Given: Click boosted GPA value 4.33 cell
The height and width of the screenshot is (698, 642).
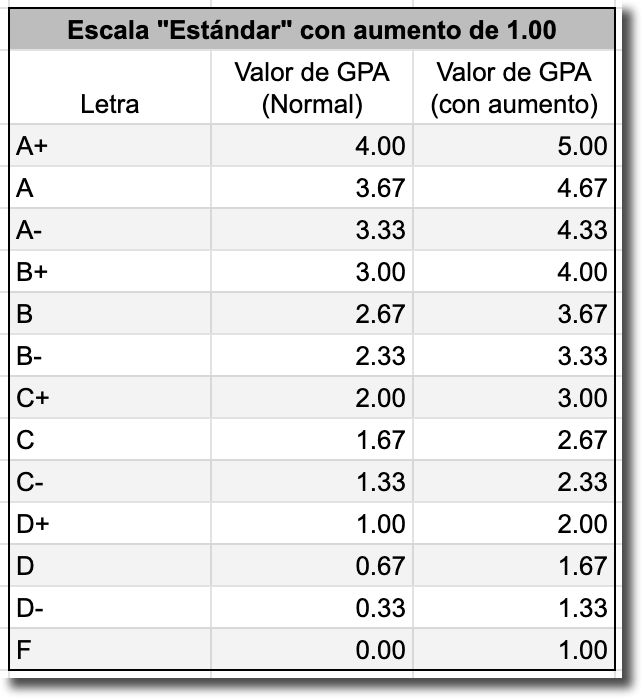Looking at the screenshot, I should click(514, 230).
